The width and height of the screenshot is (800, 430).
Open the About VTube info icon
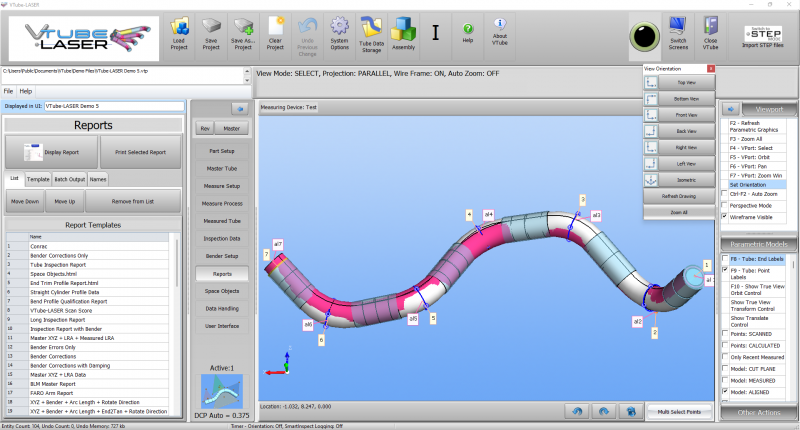[x=500, y=24]
